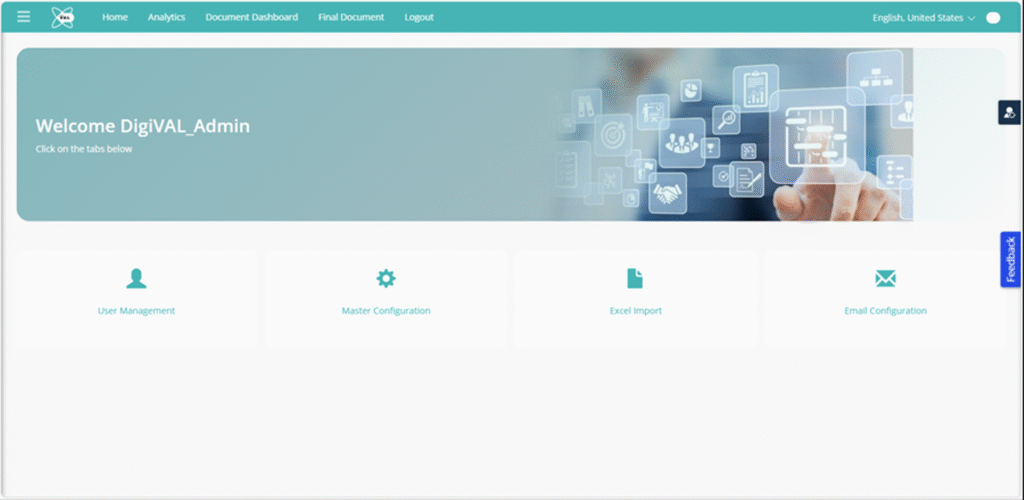Click the User Management person icon
The width and height of the screenshot is (1024, 500).
point(136,278)
